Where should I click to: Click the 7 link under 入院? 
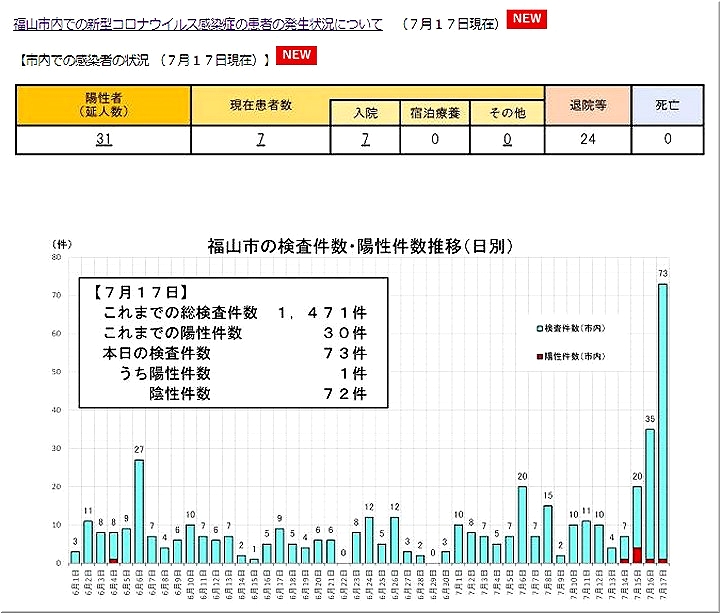(x=365, y=140)
